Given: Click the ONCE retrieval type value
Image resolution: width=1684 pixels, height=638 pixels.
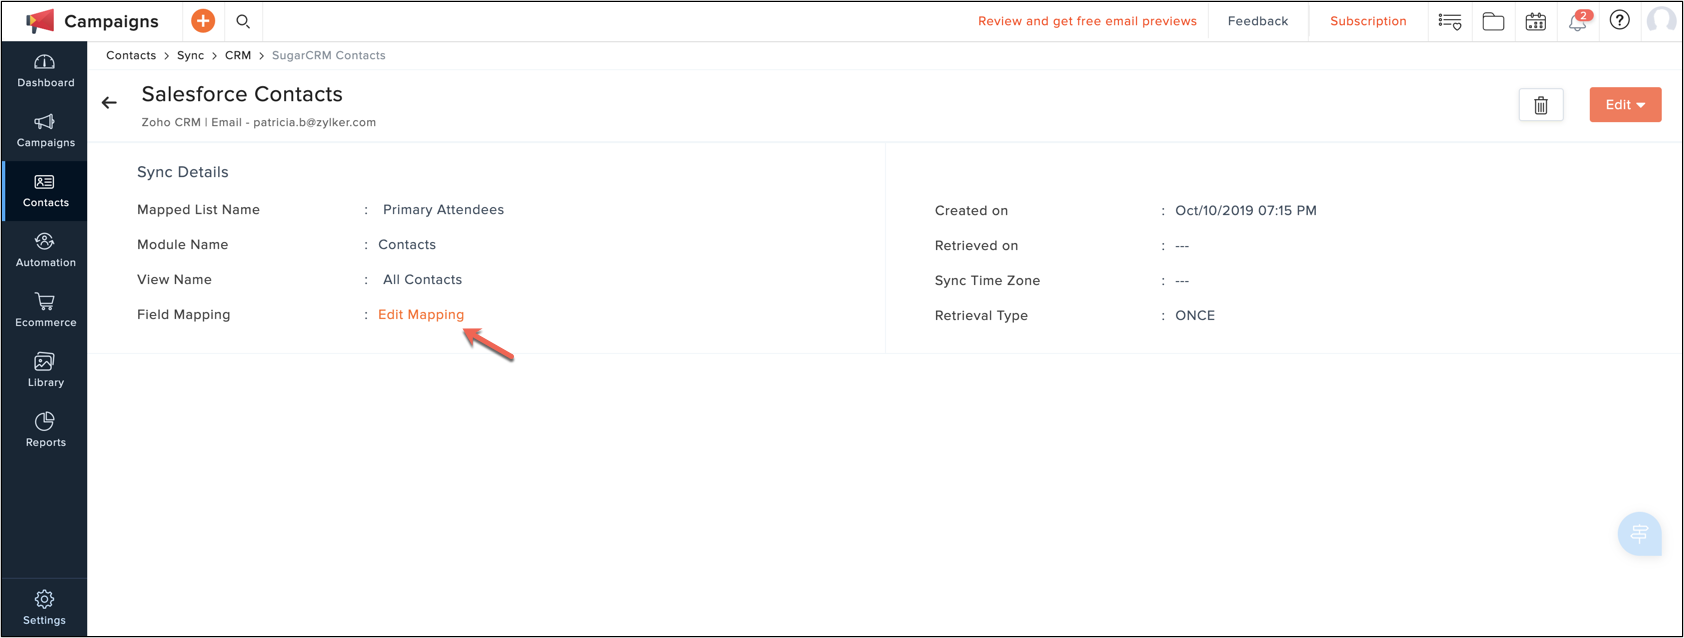Looking at the screenshot, I should 1195,316.
